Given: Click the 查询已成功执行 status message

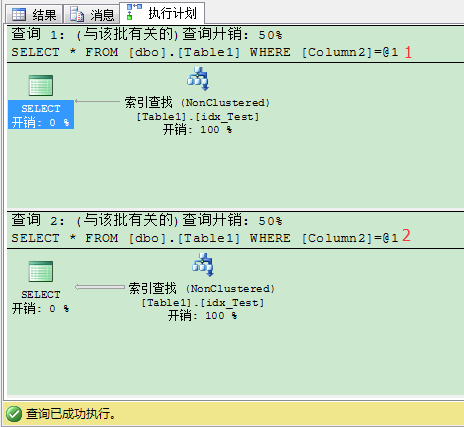Looking at the screenshot, I should click(x=71, y=414).
